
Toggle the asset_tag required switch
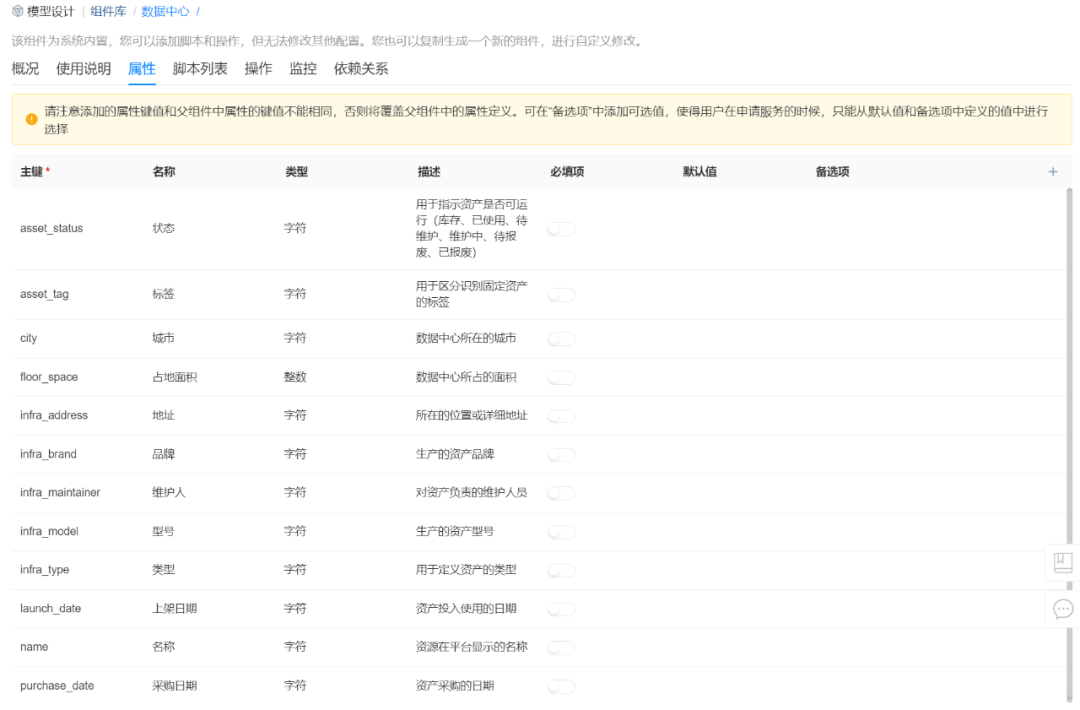pyautogui.click(x=561, y=295)
